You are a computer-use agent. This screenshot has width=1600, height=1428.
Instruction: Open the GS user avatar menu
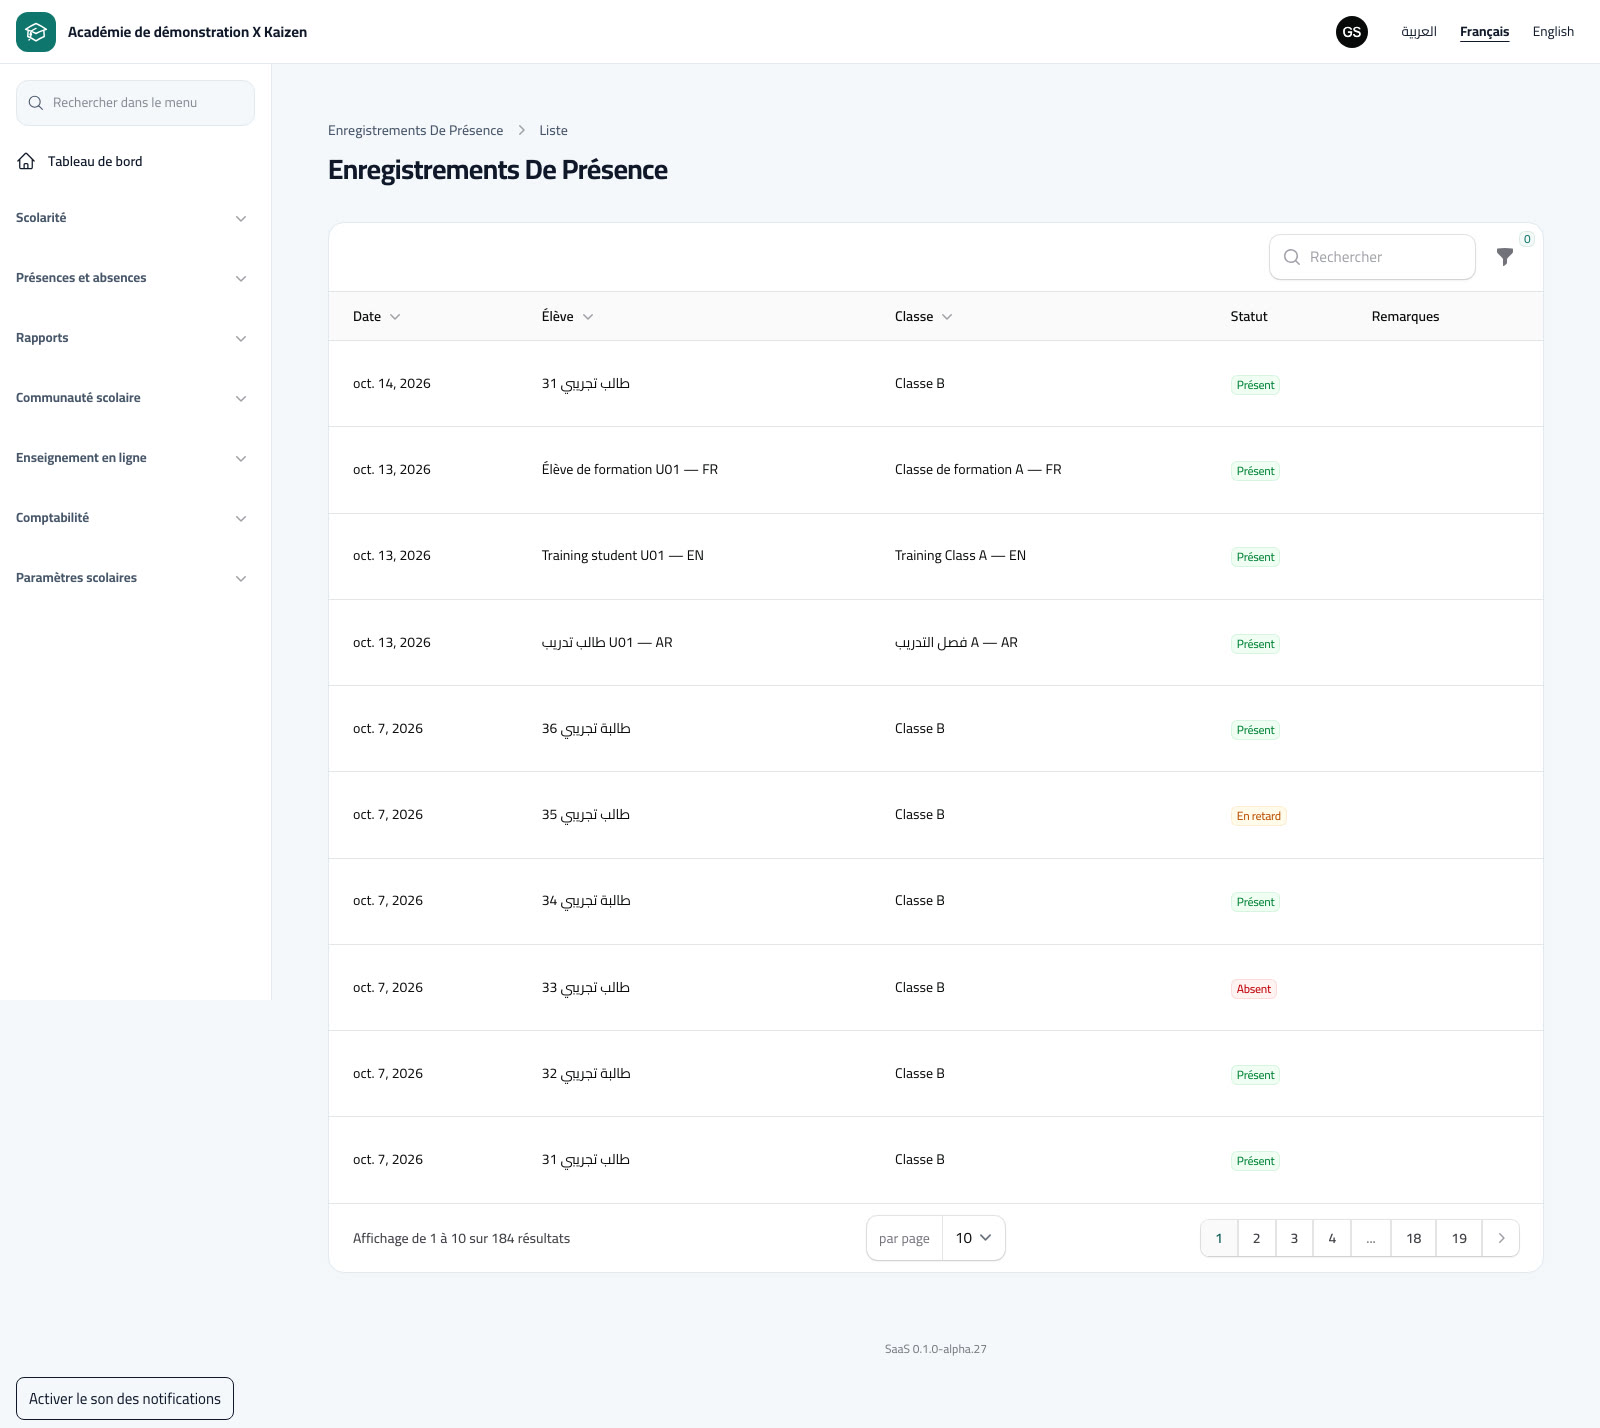coord(1352,32)
